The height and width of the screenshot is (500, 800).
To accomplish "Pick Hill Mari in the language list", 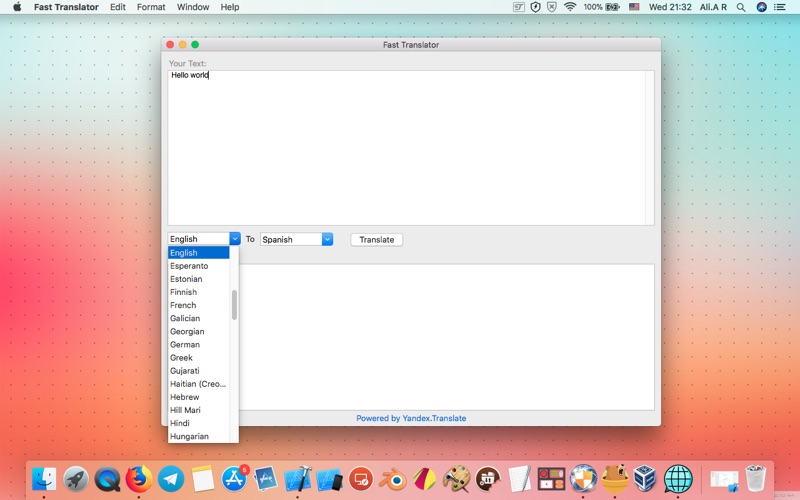I will 198,410.
